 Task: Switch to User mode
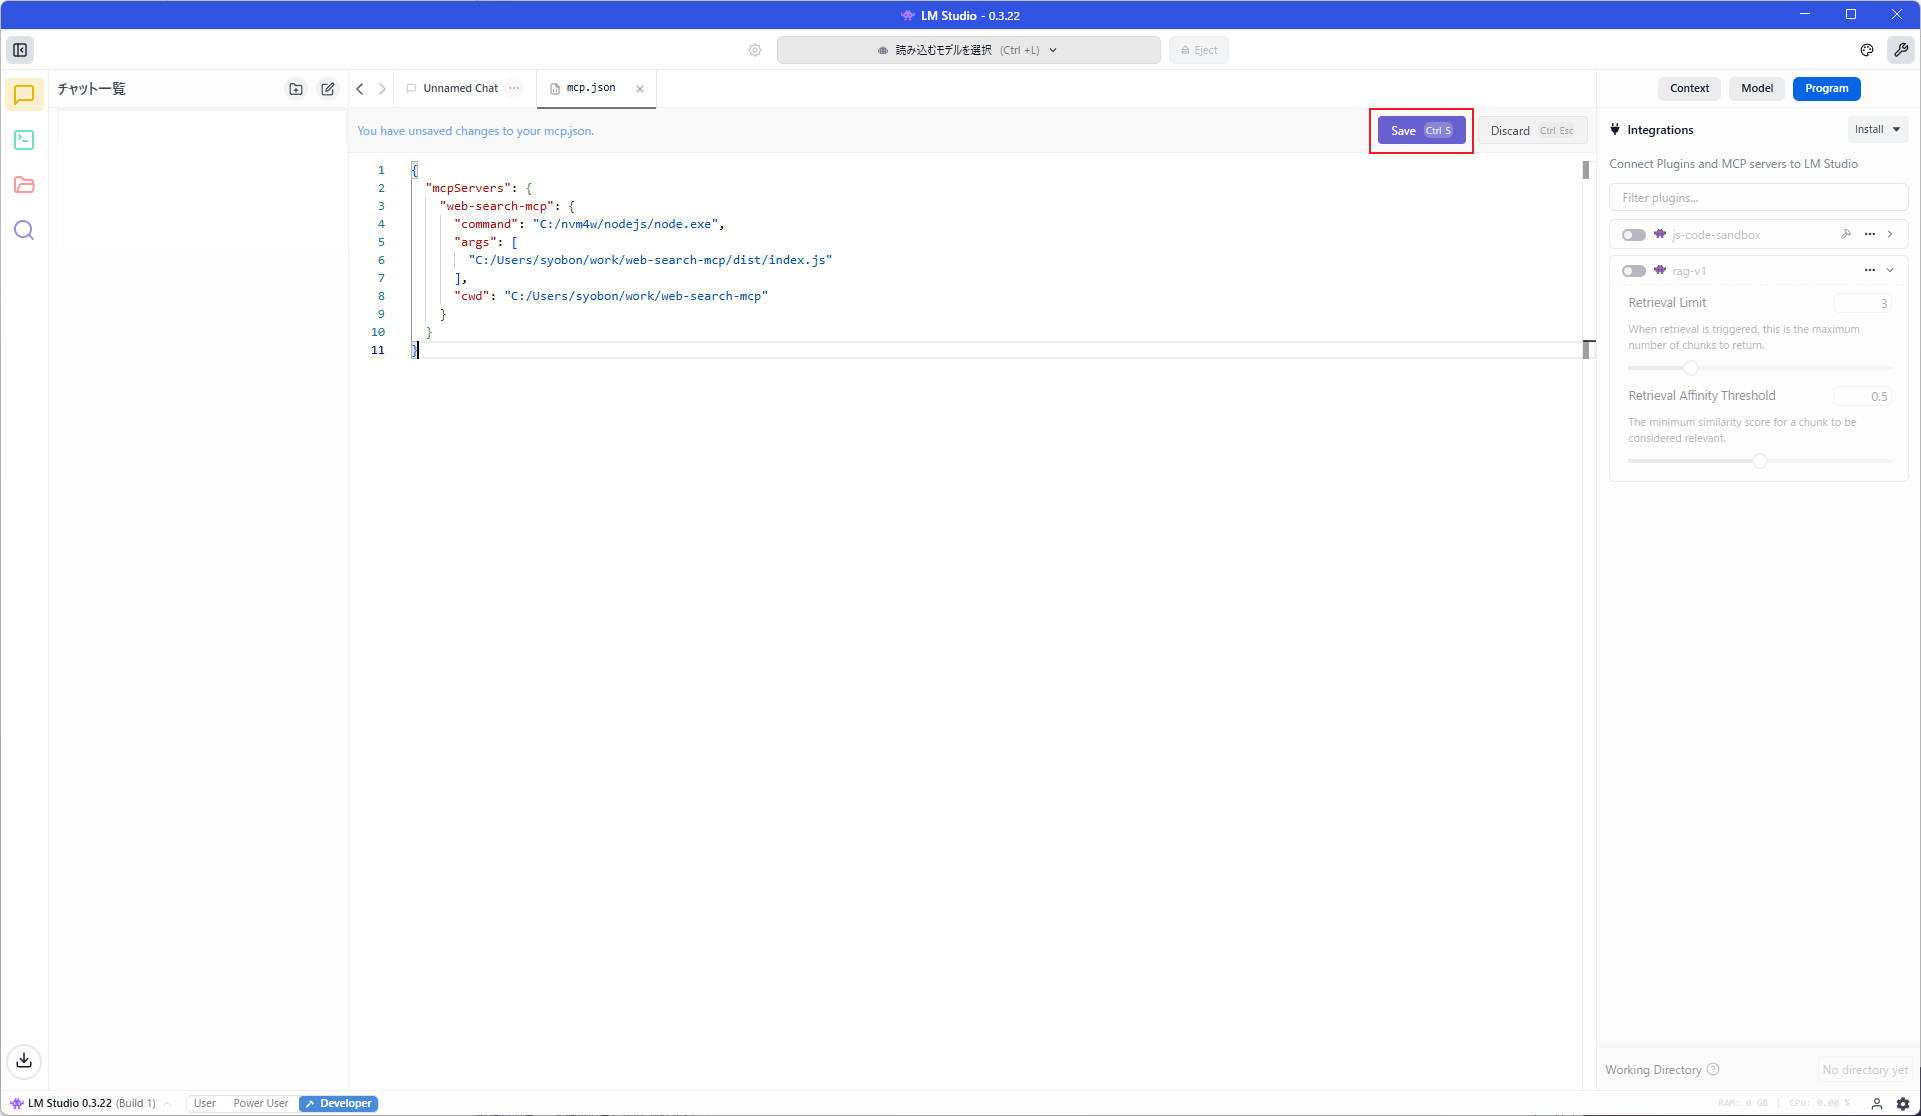[204, 1103]
